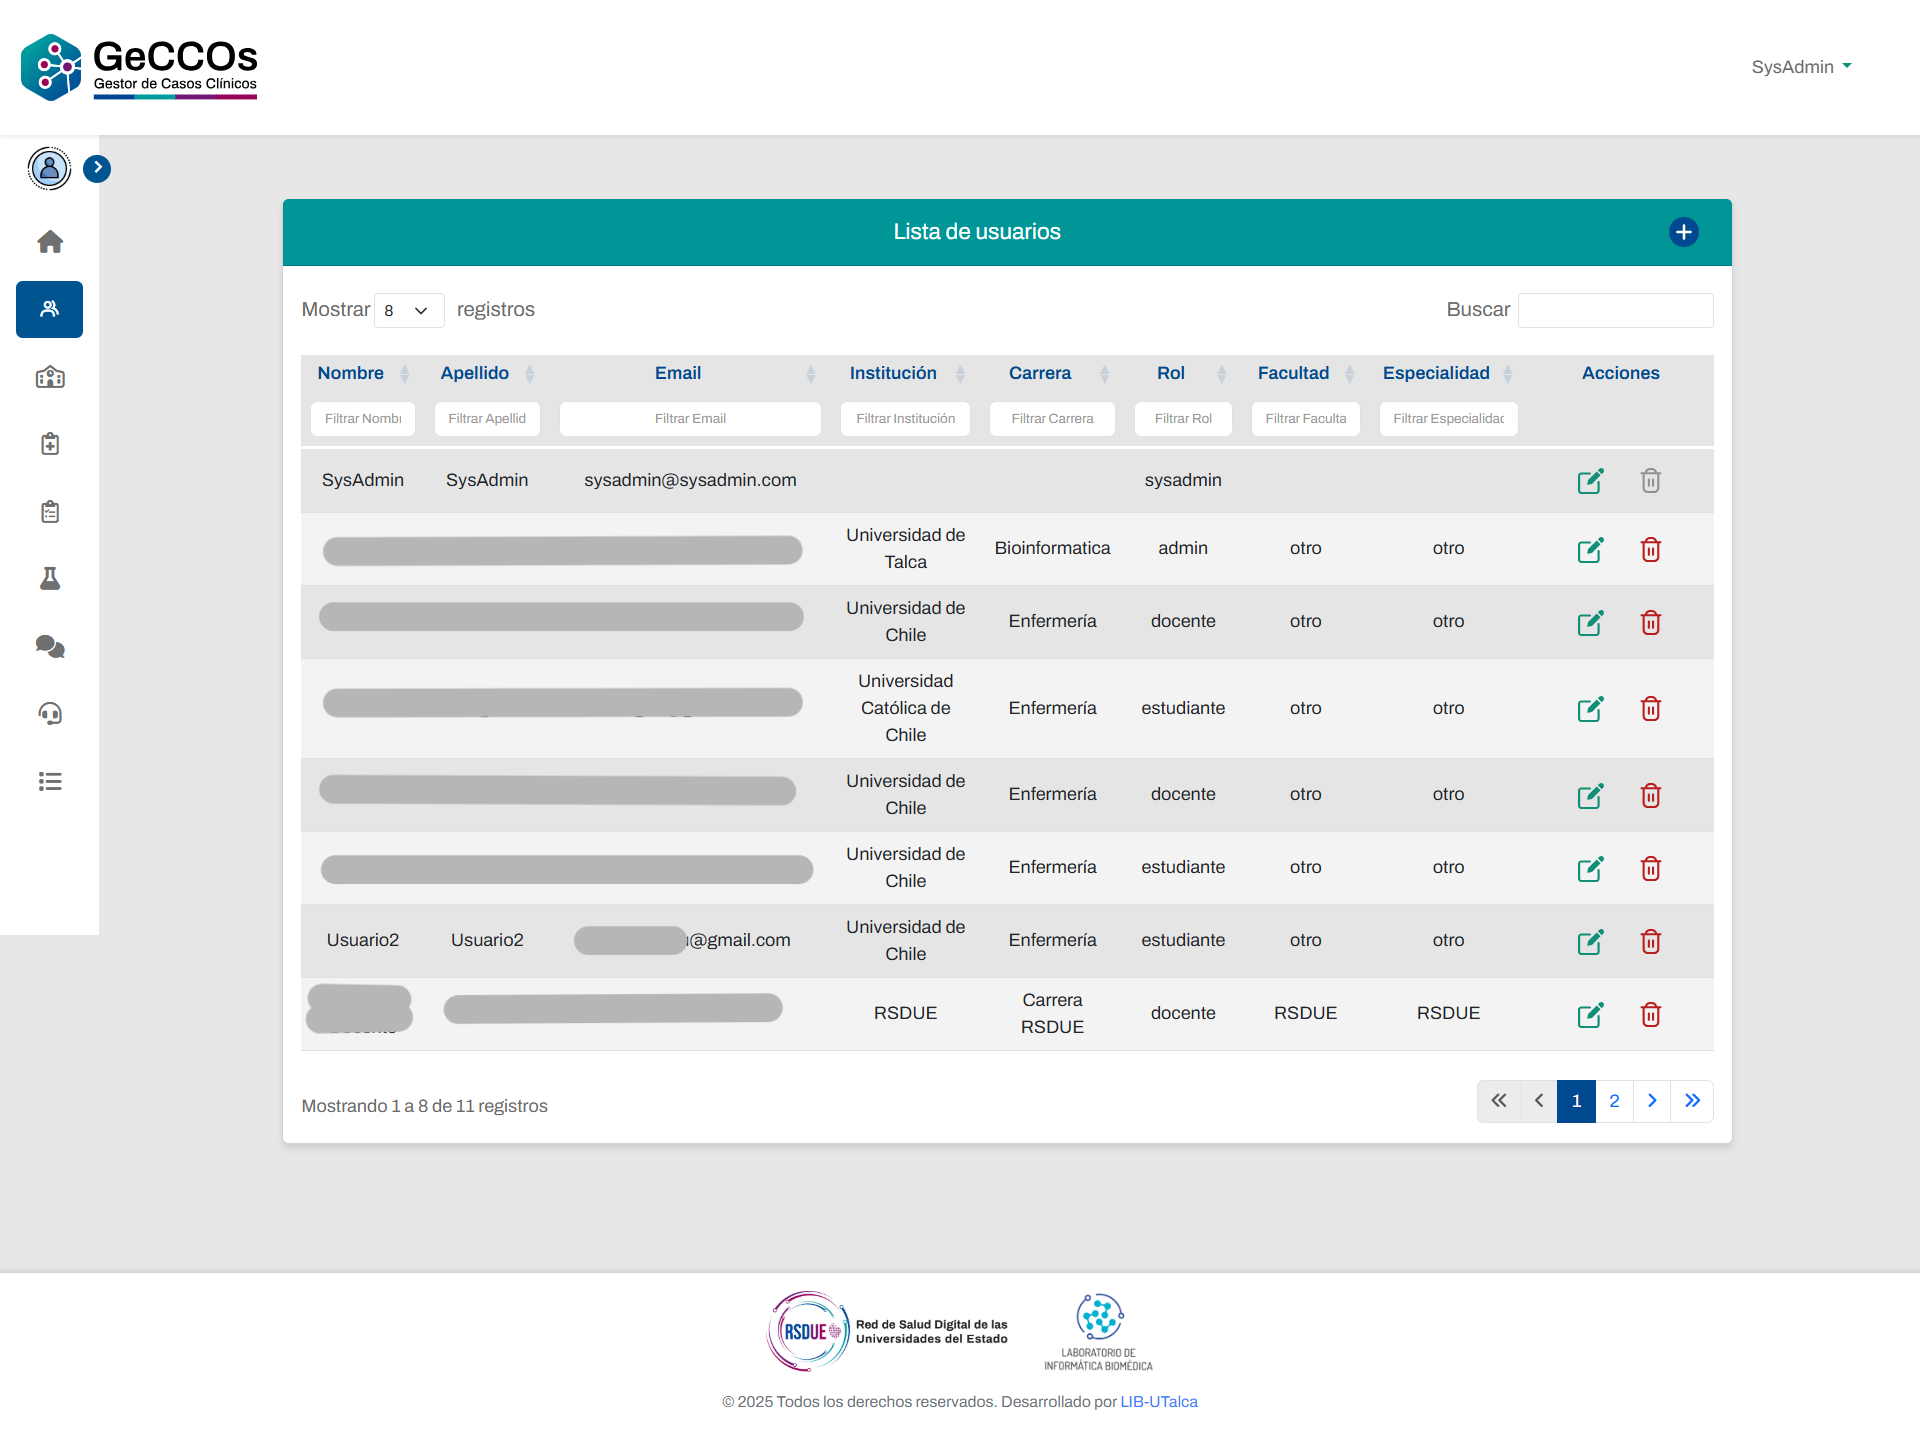
Task: Open the user profile avatar in sidebar
Action: tap(49, 168)
